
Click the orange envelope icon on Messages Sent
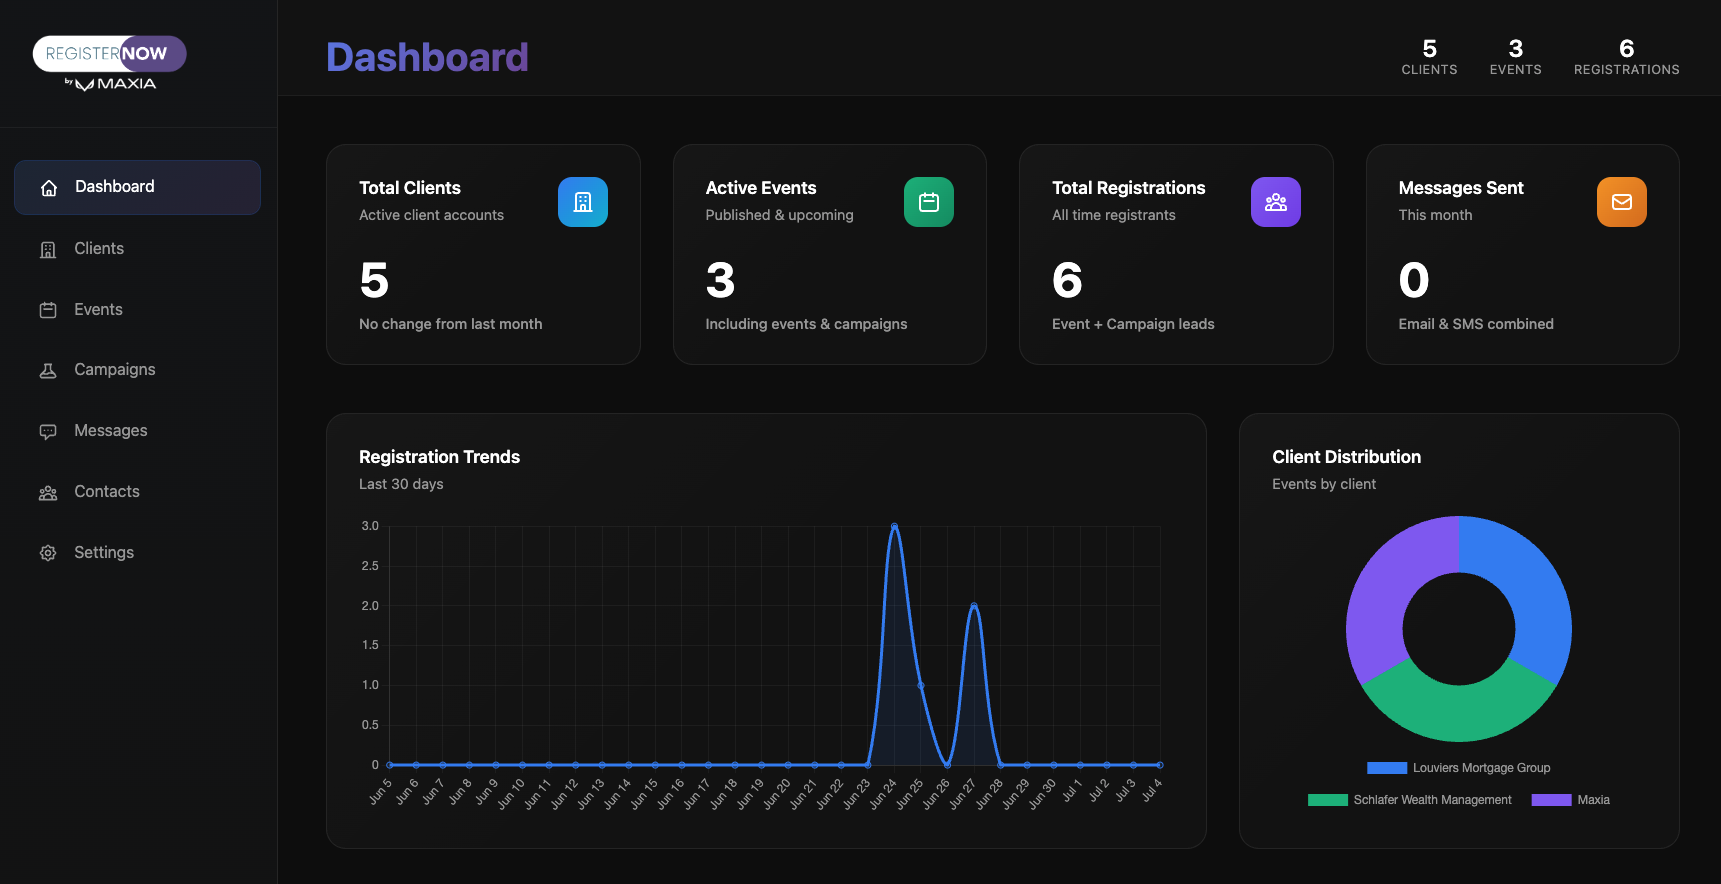click(x=1621, y=202)
